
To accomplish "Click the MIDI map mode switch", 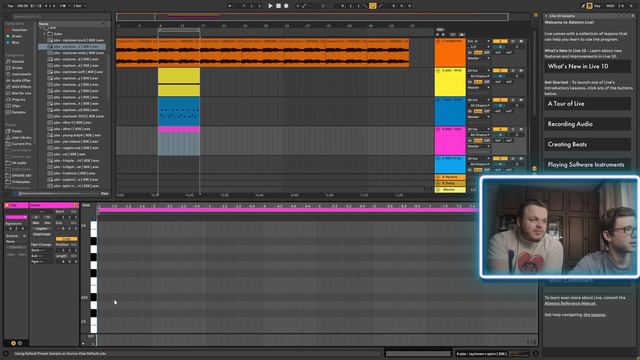I will [610, 6].
